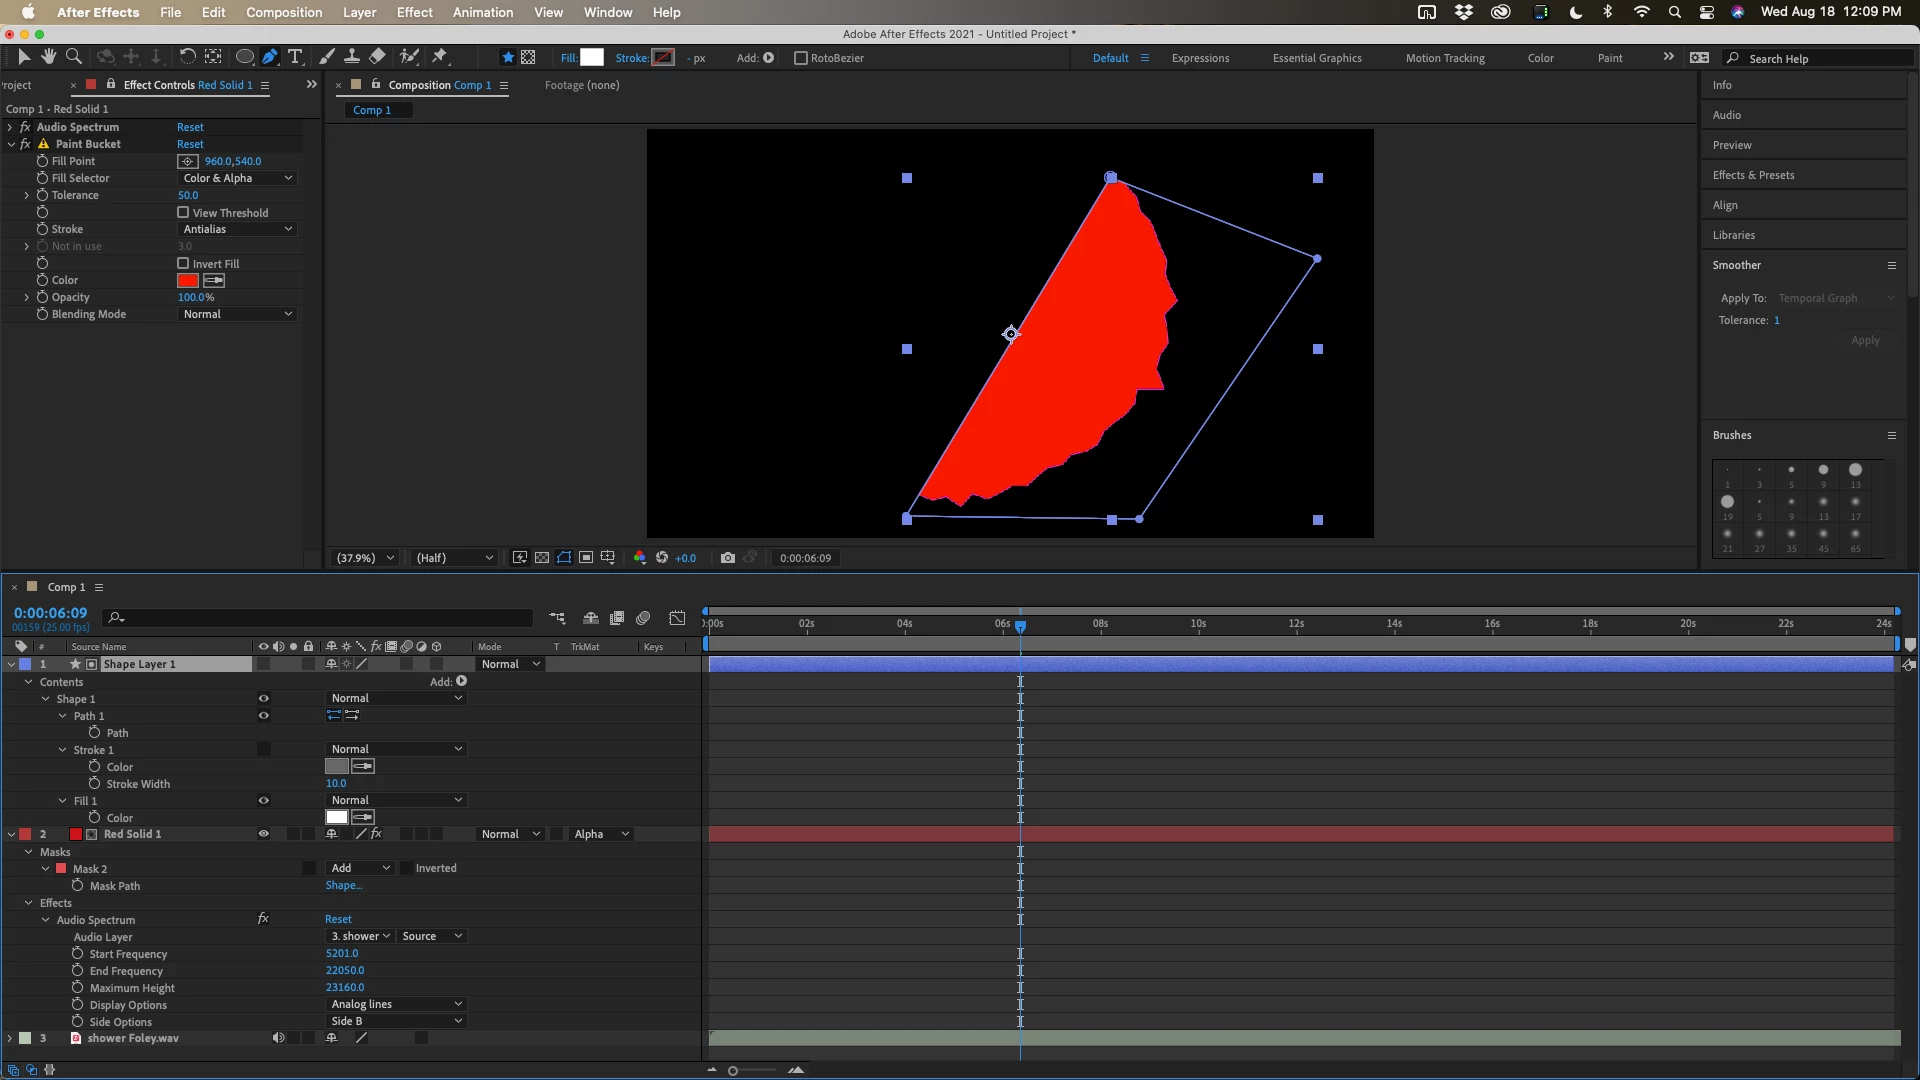The width and height of the screenshot is (1920, 1080).
Task: Take a snapshot with camera icon
Action: tap(728, 558)
